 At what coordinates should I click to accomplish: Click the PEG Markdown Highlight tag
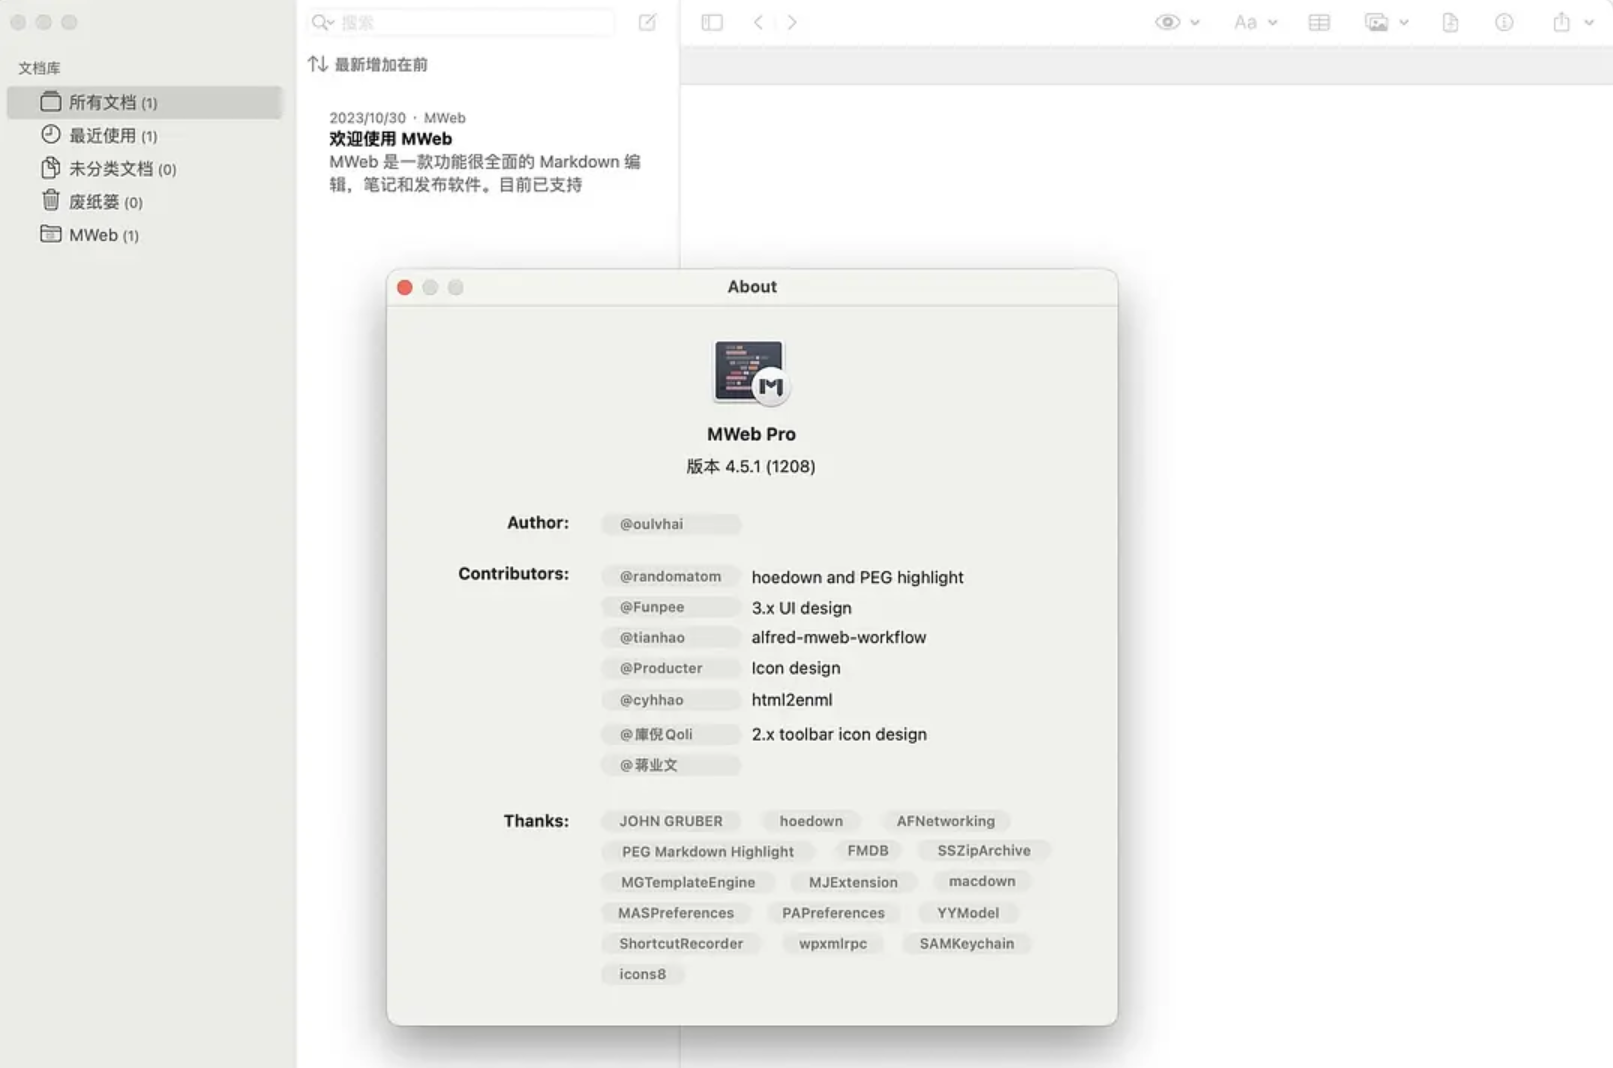708,852
